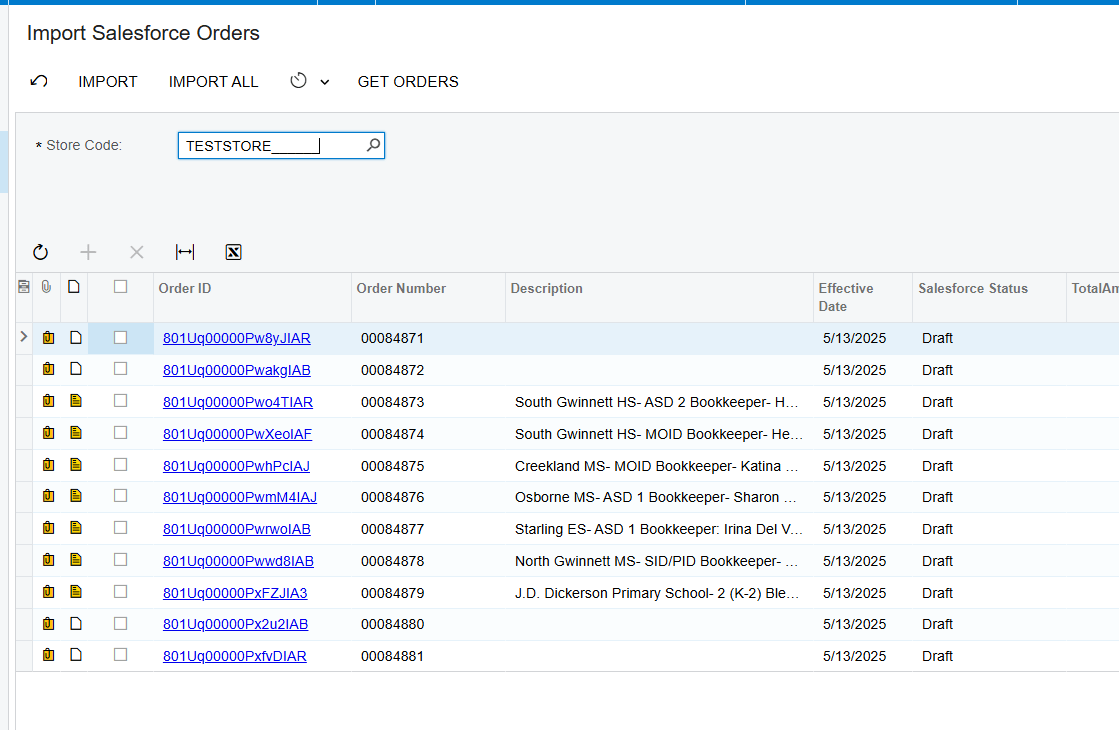Open filled note icon for order 00084873
Screen dimensions: 1119x730
pyautogui.click(x=76, y=401)
